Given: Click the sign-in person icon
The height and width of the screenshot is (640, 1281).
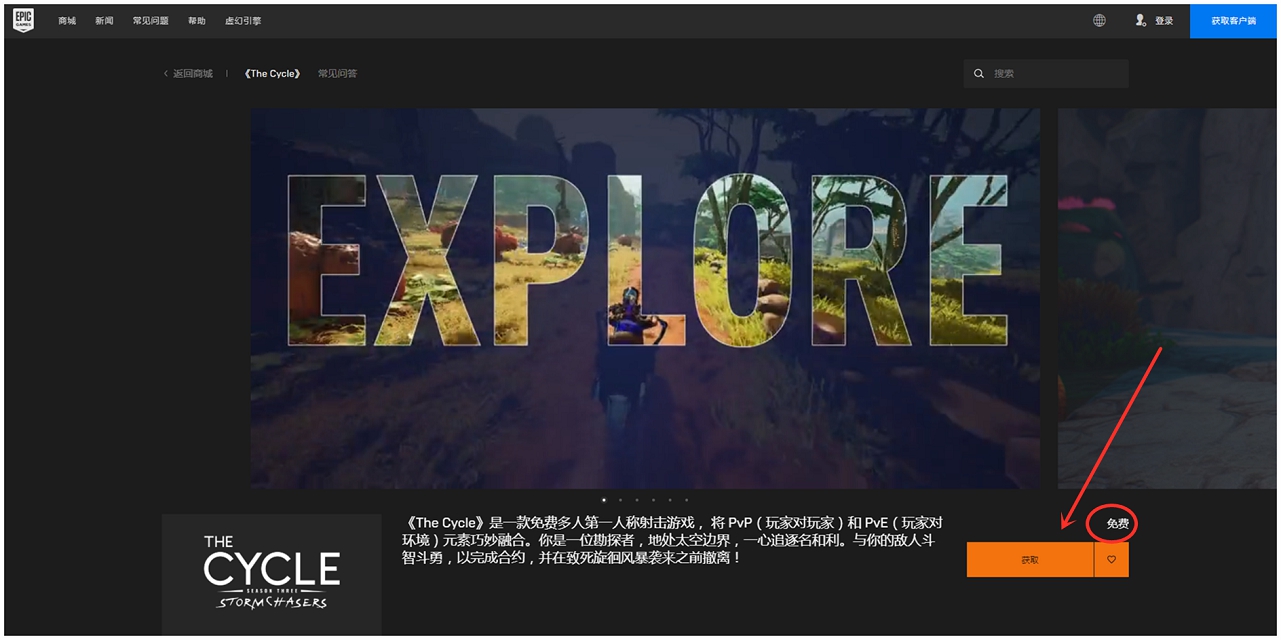Looking at the screenshot, I should pyautogui.click(x=1139, y=20).
